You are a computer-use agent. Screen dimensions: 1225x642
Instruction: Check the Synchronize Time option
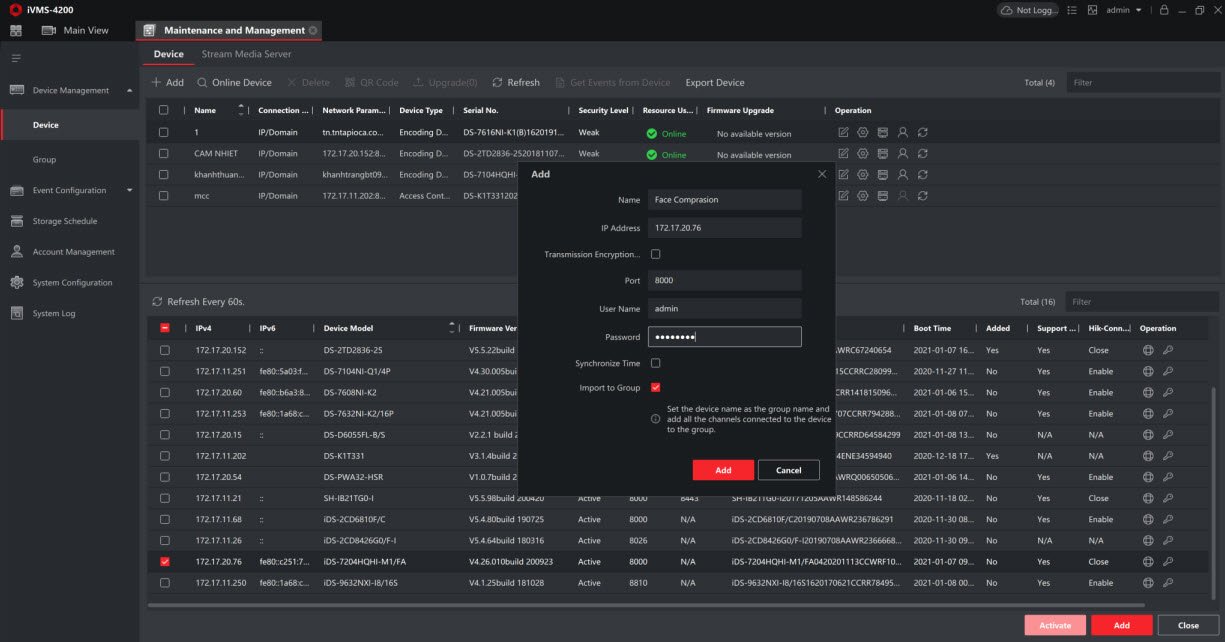pos(656,363)
